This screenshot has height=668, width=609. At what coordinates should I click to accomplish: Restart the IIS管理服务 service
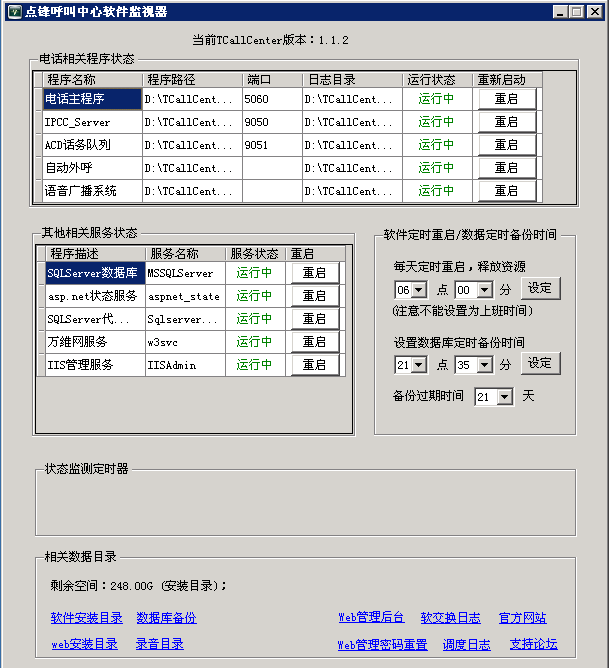315,365
